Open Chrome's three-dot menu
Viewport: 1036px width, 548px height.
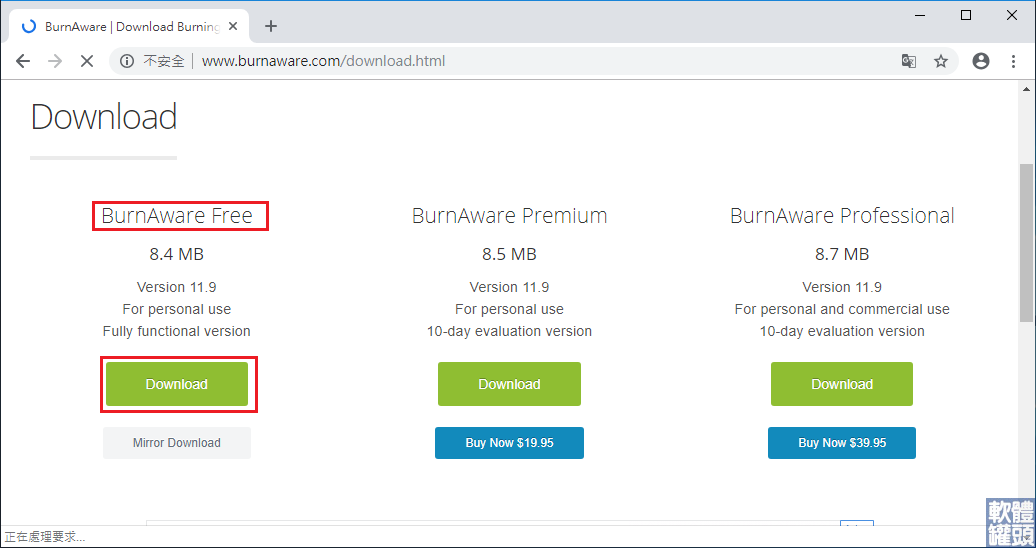1014,61
